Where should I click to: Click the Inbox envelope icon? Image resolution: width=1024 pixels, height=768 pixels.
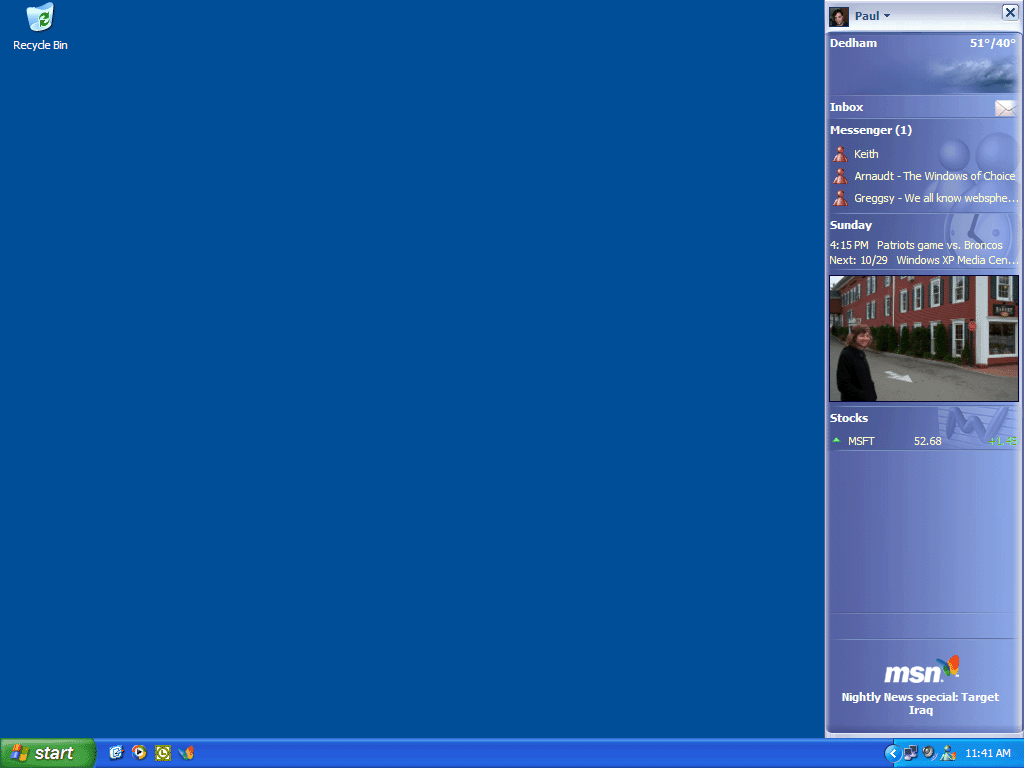click(x=1004, y=108)
